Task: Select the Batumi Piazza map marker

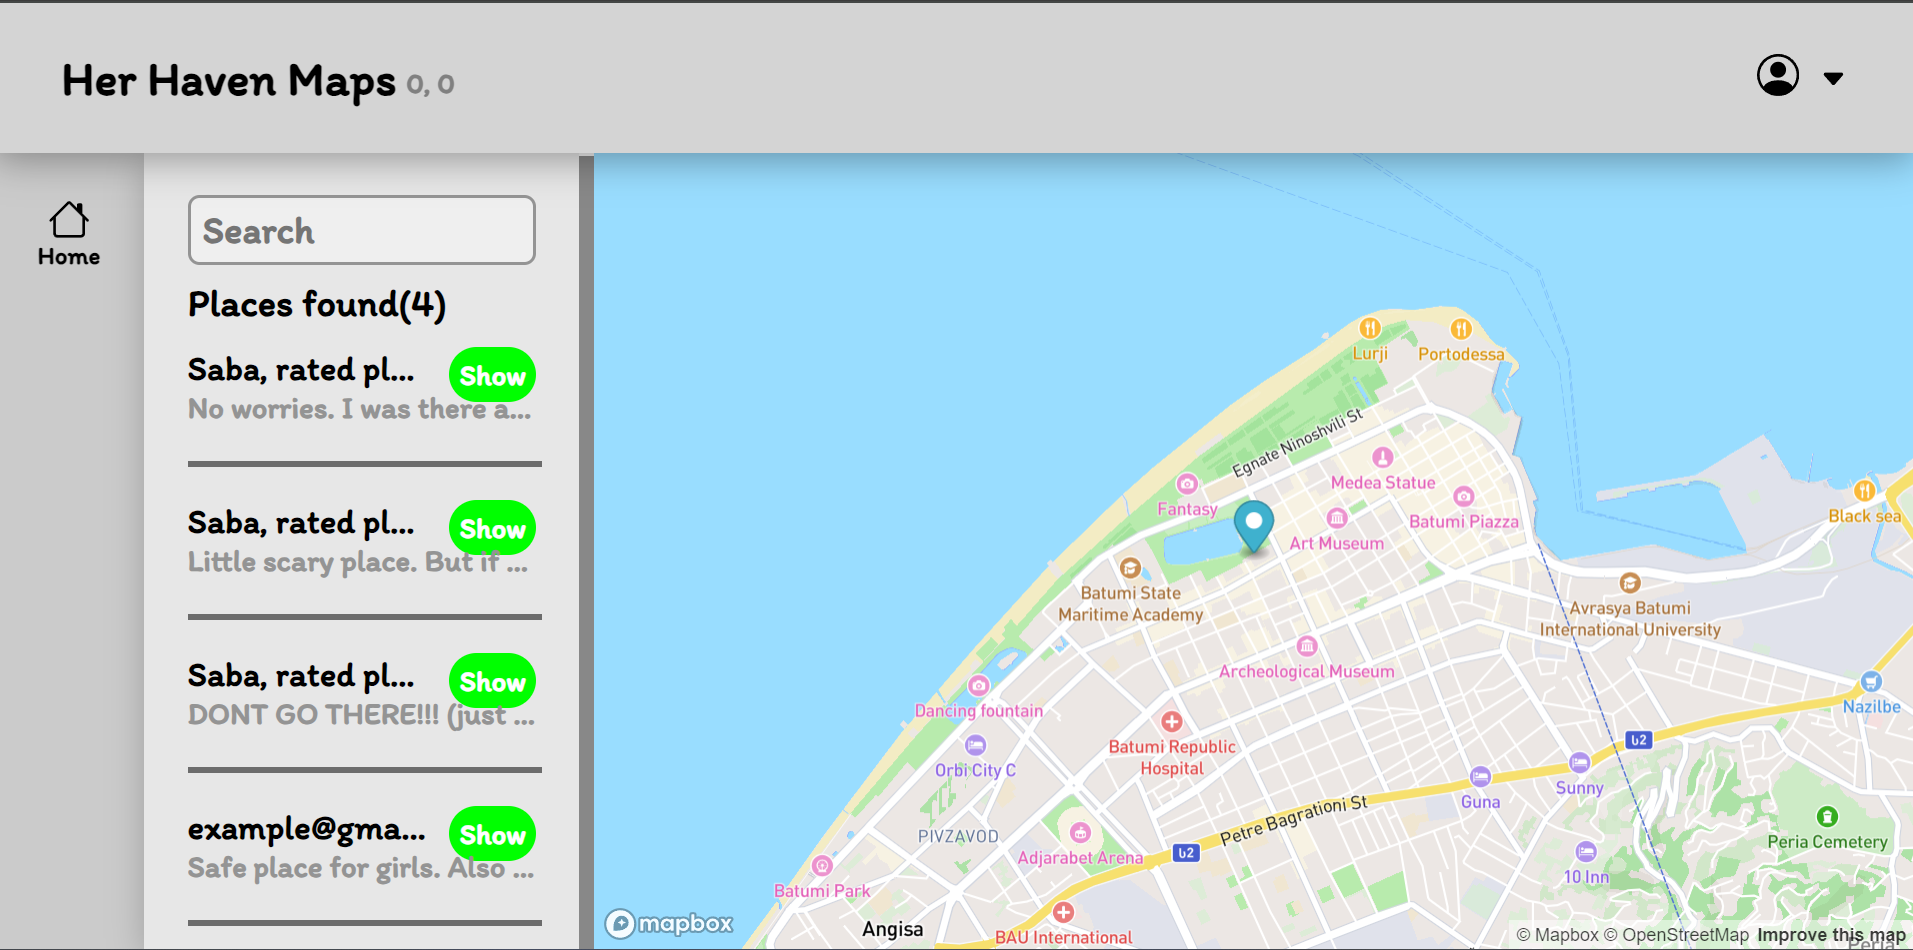Action: tap(1464, 496)
